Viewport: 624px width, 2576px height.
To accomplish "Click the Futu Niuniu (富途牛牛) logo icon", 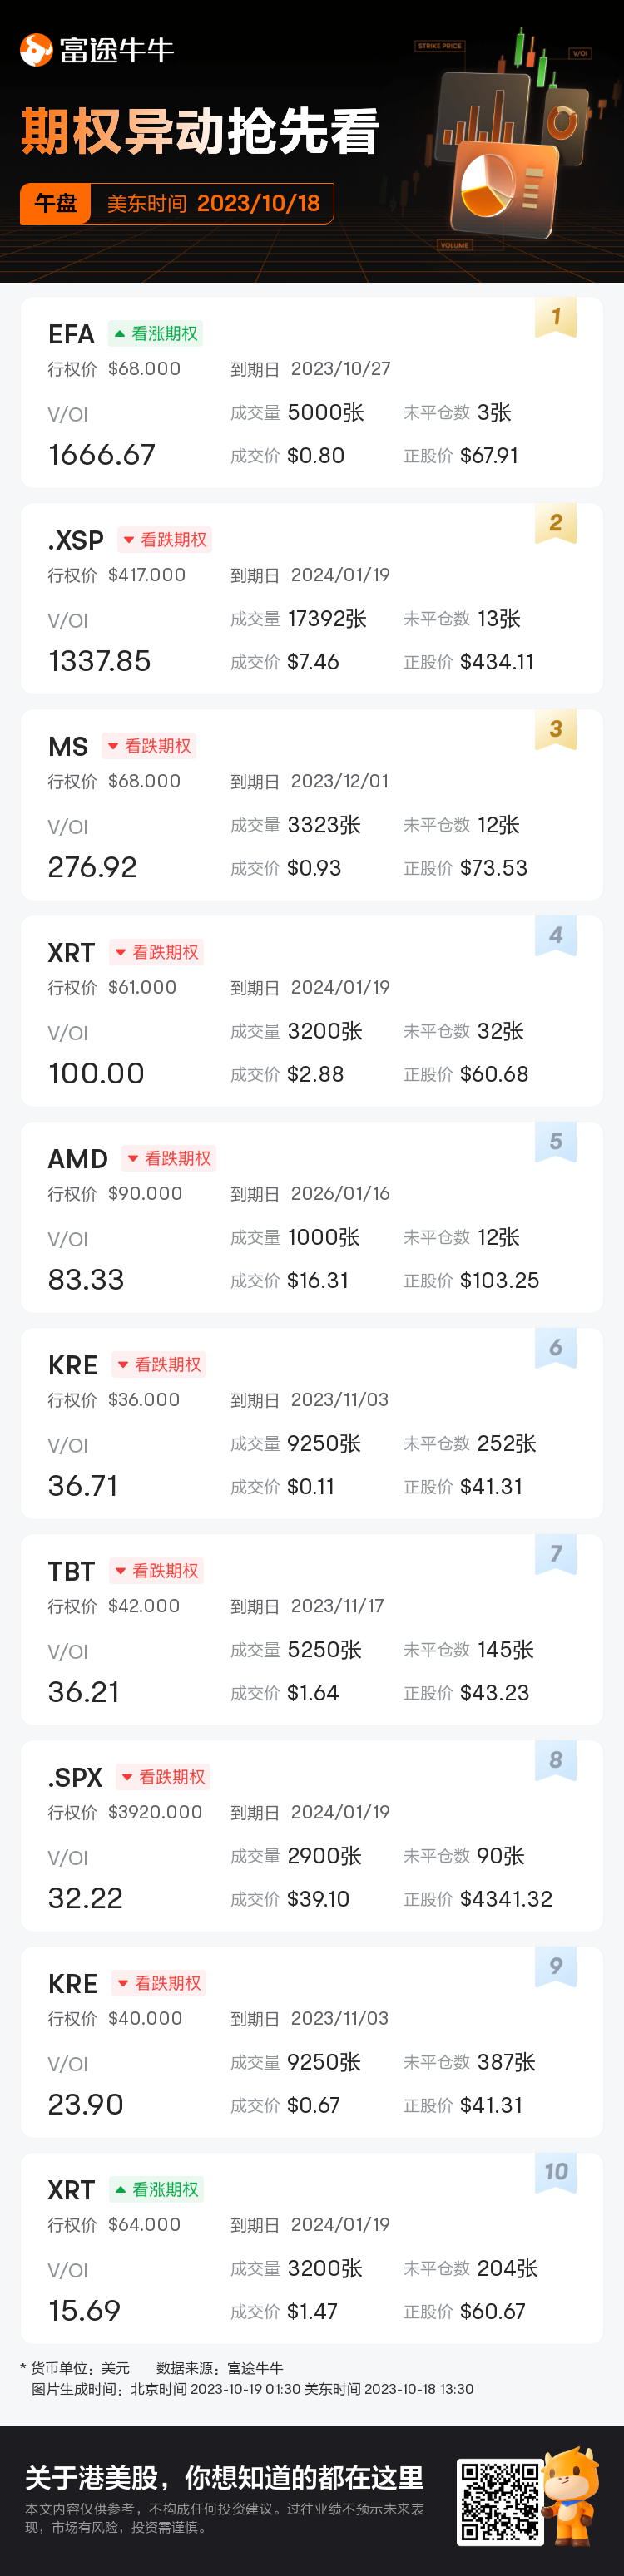I will click(36, 50).
